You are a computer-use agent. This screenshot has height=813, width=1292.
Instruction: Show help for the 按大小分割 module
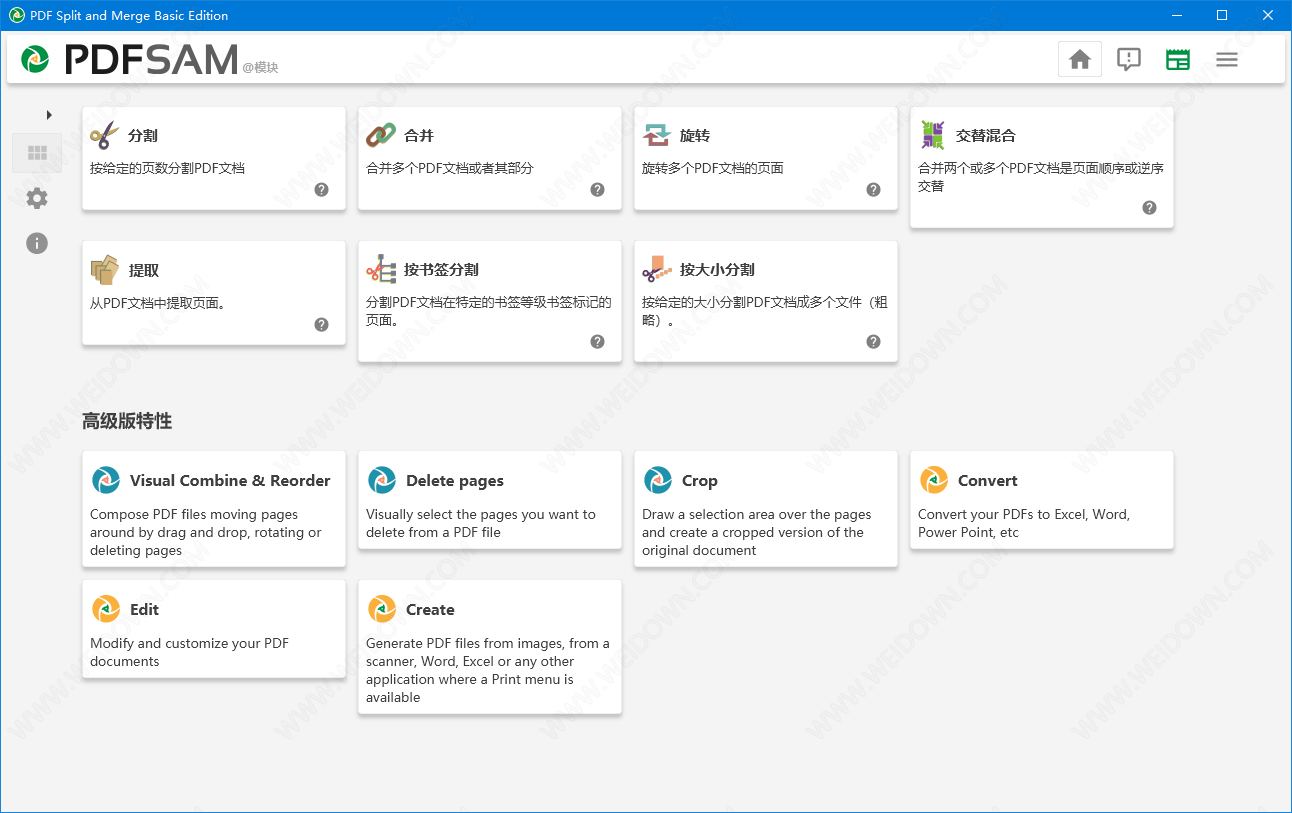pyautogui.click(x=874, y=342)
